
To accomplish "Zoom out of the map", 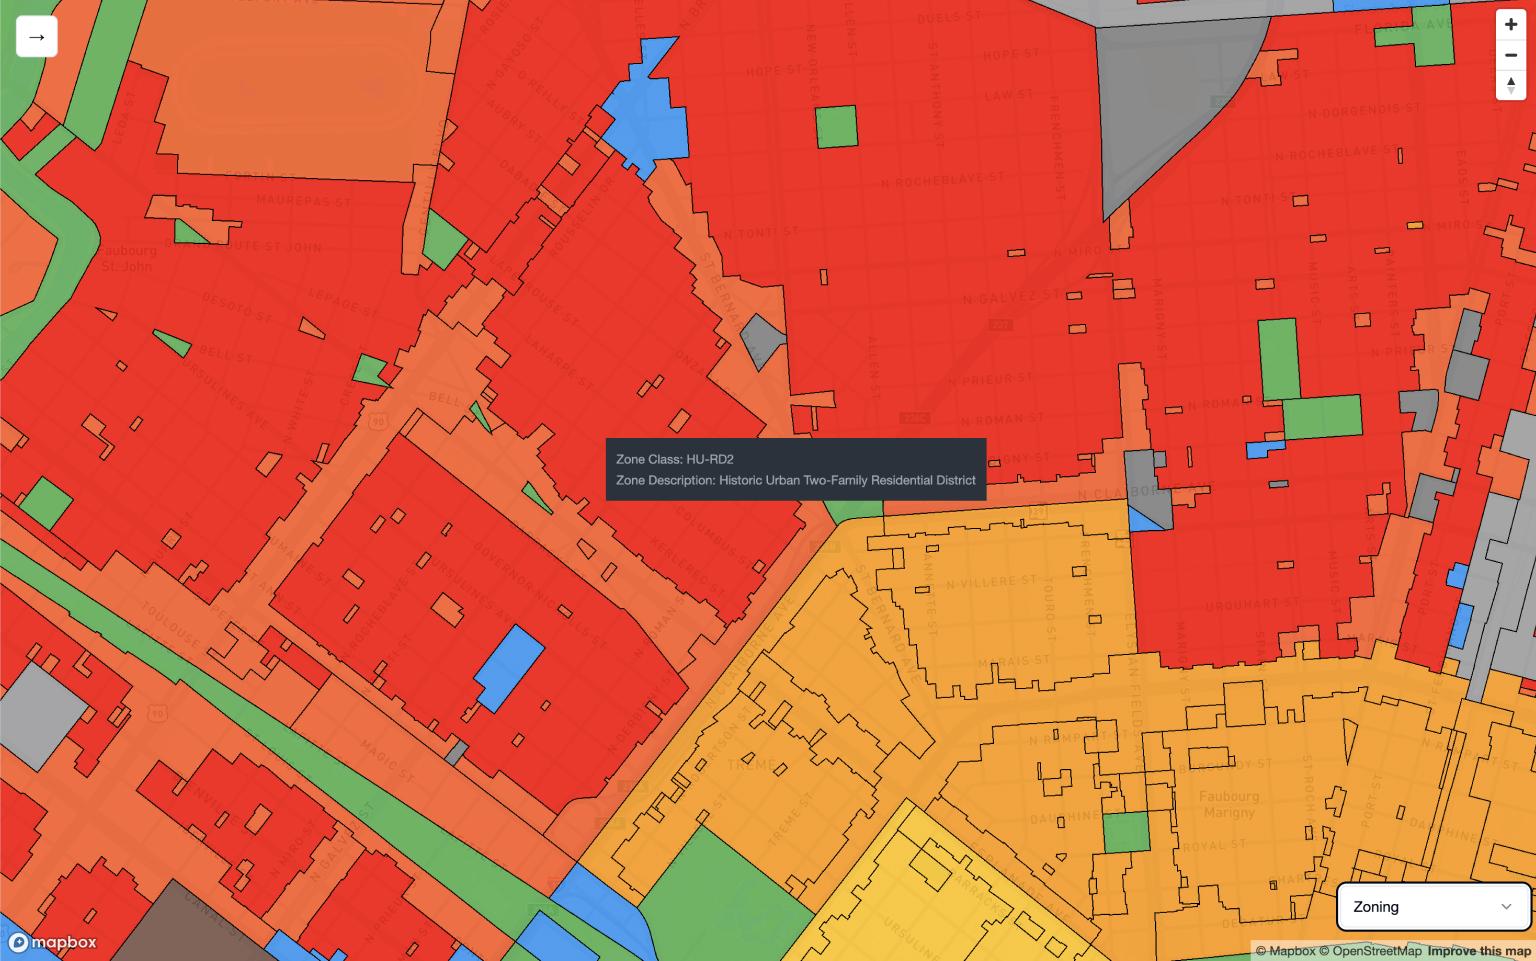I will click(x=1510, y=55).
